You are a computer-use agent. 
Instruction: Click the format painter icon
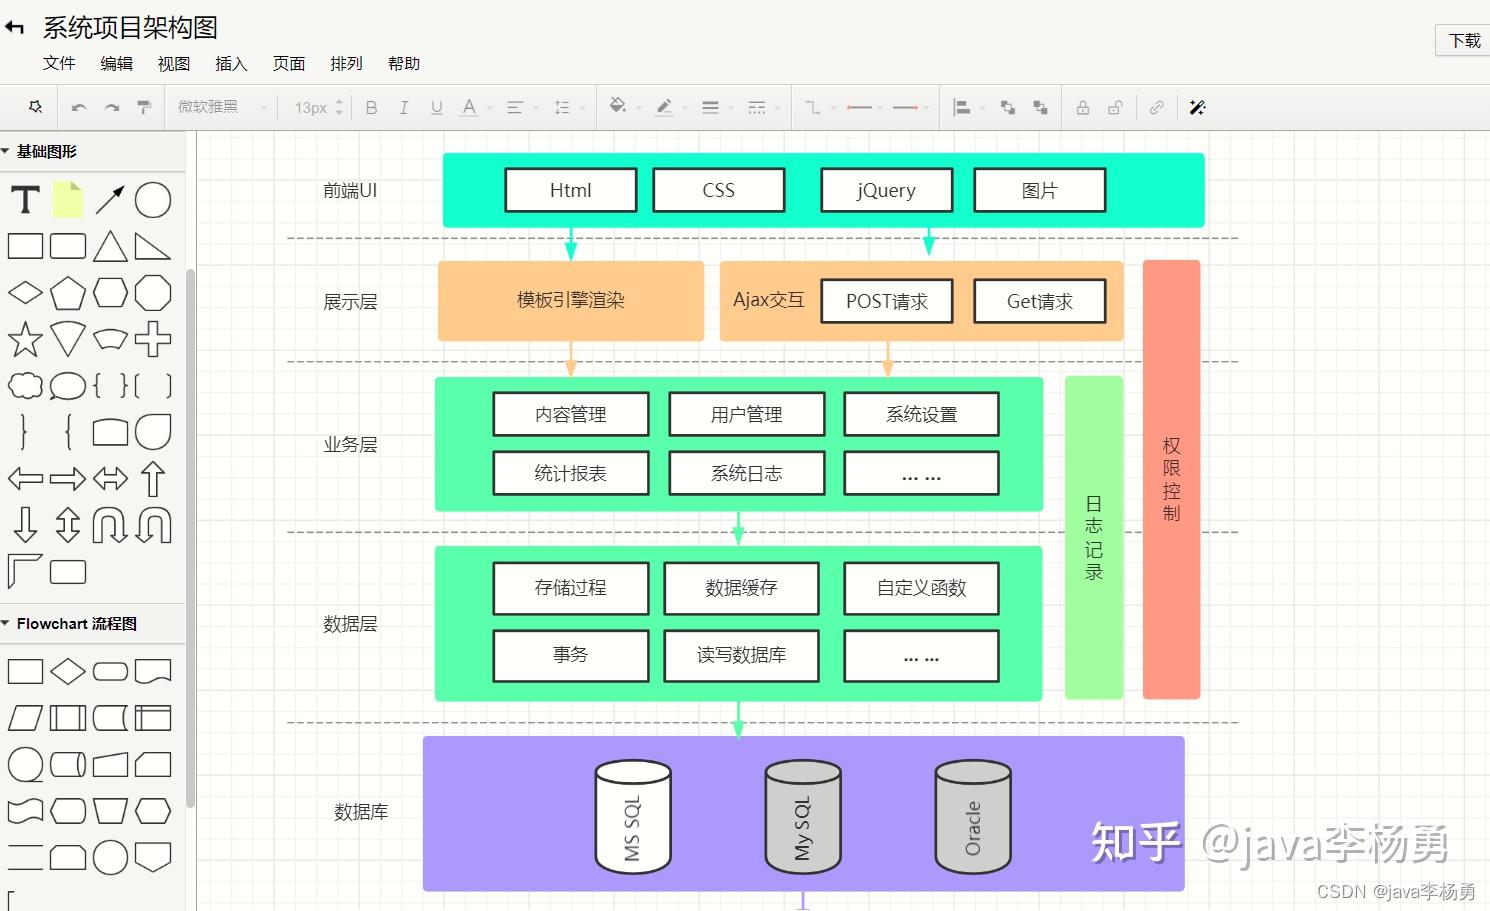[x=144, y=107]
